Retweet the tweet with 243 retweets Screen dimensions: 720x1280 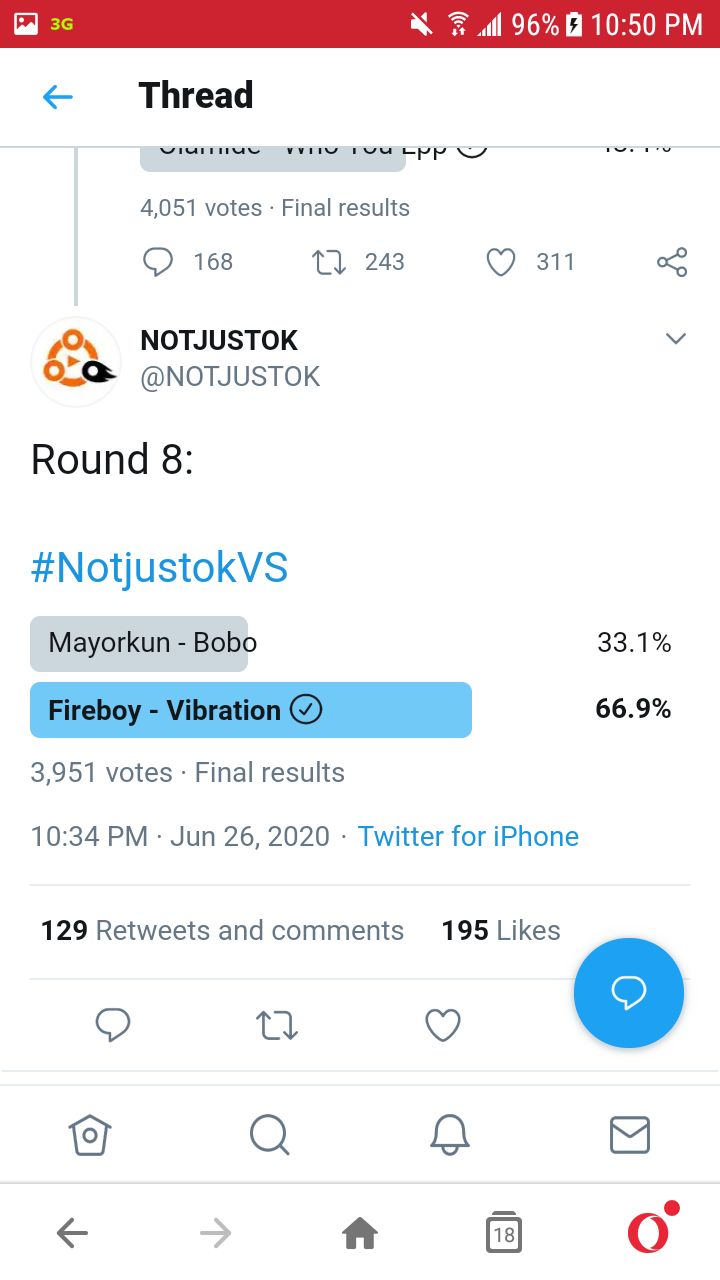[329, 262]
